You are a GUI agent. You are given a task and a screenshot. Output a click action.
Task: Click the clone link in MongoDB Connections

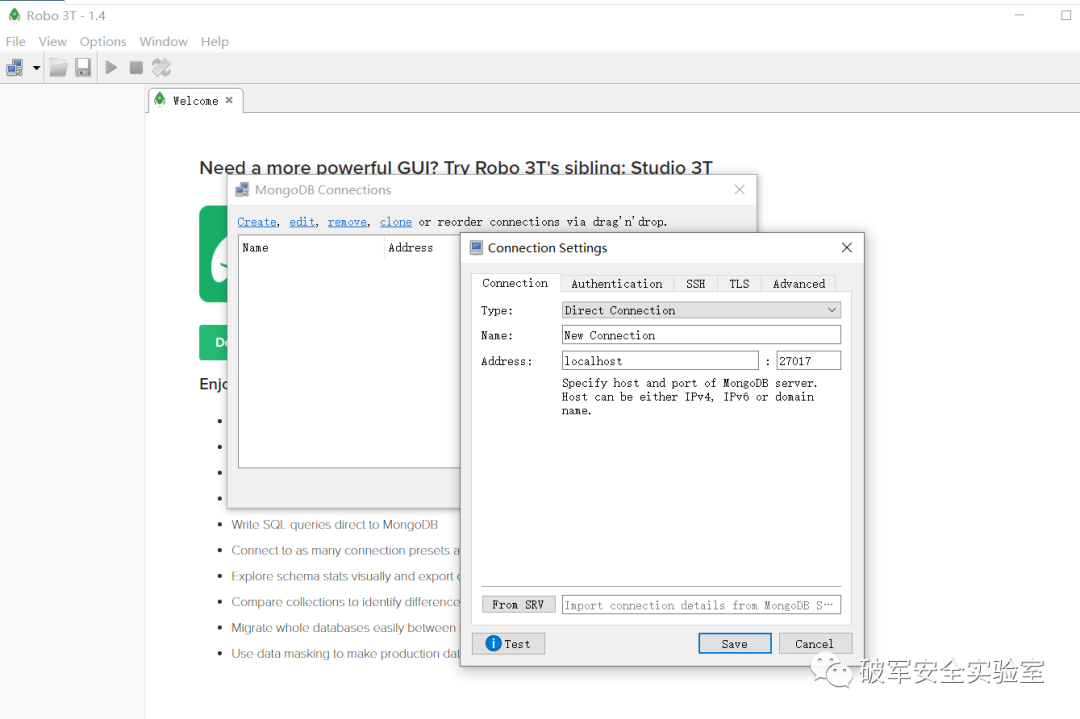(395, 222)
